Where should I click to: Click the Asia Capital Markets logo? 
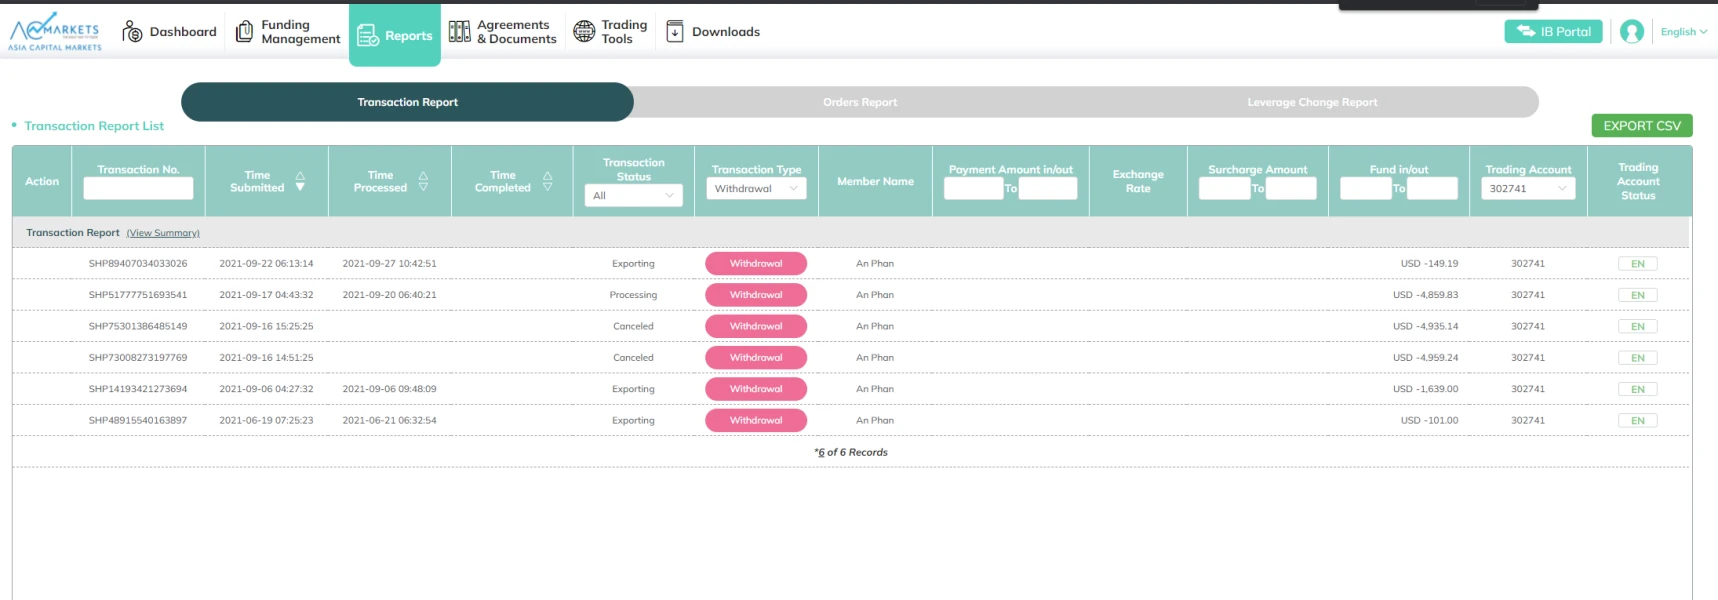[x=55, y=32]
